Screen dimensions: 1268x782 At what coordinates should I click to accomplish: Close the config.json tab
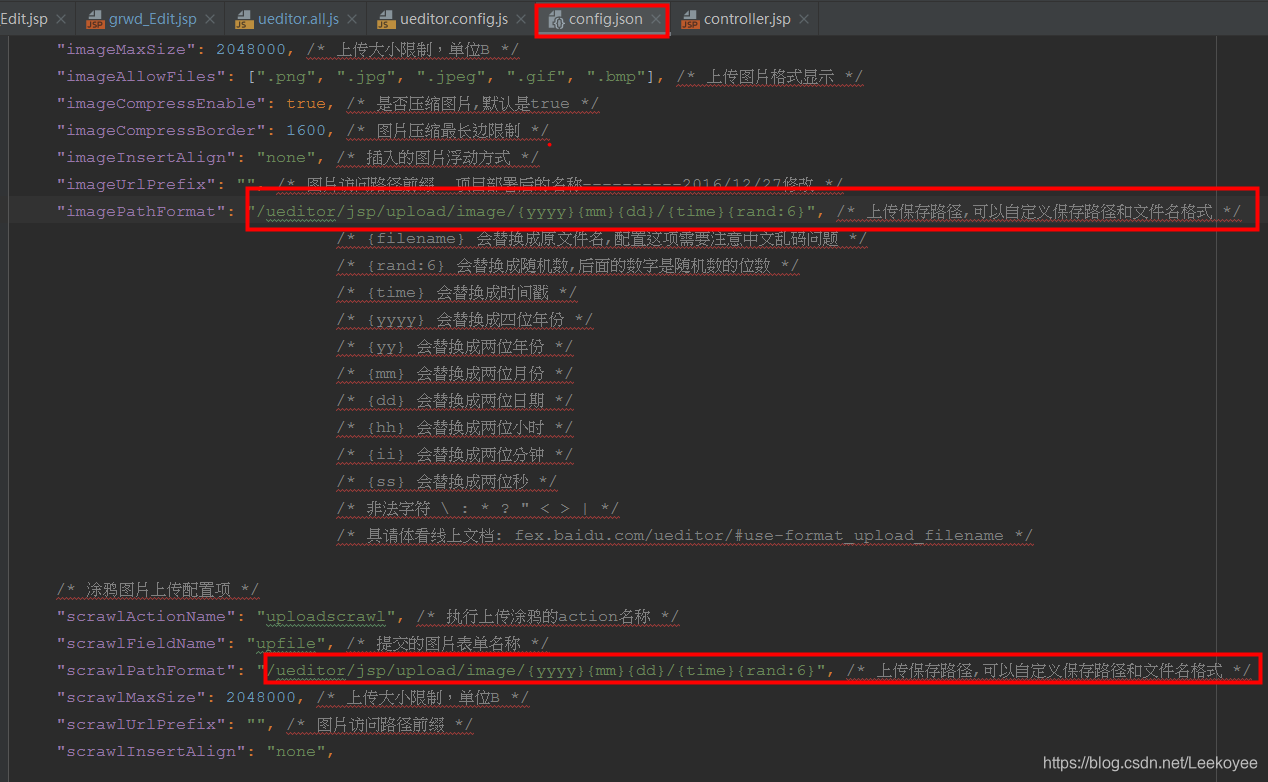[656, 20]
